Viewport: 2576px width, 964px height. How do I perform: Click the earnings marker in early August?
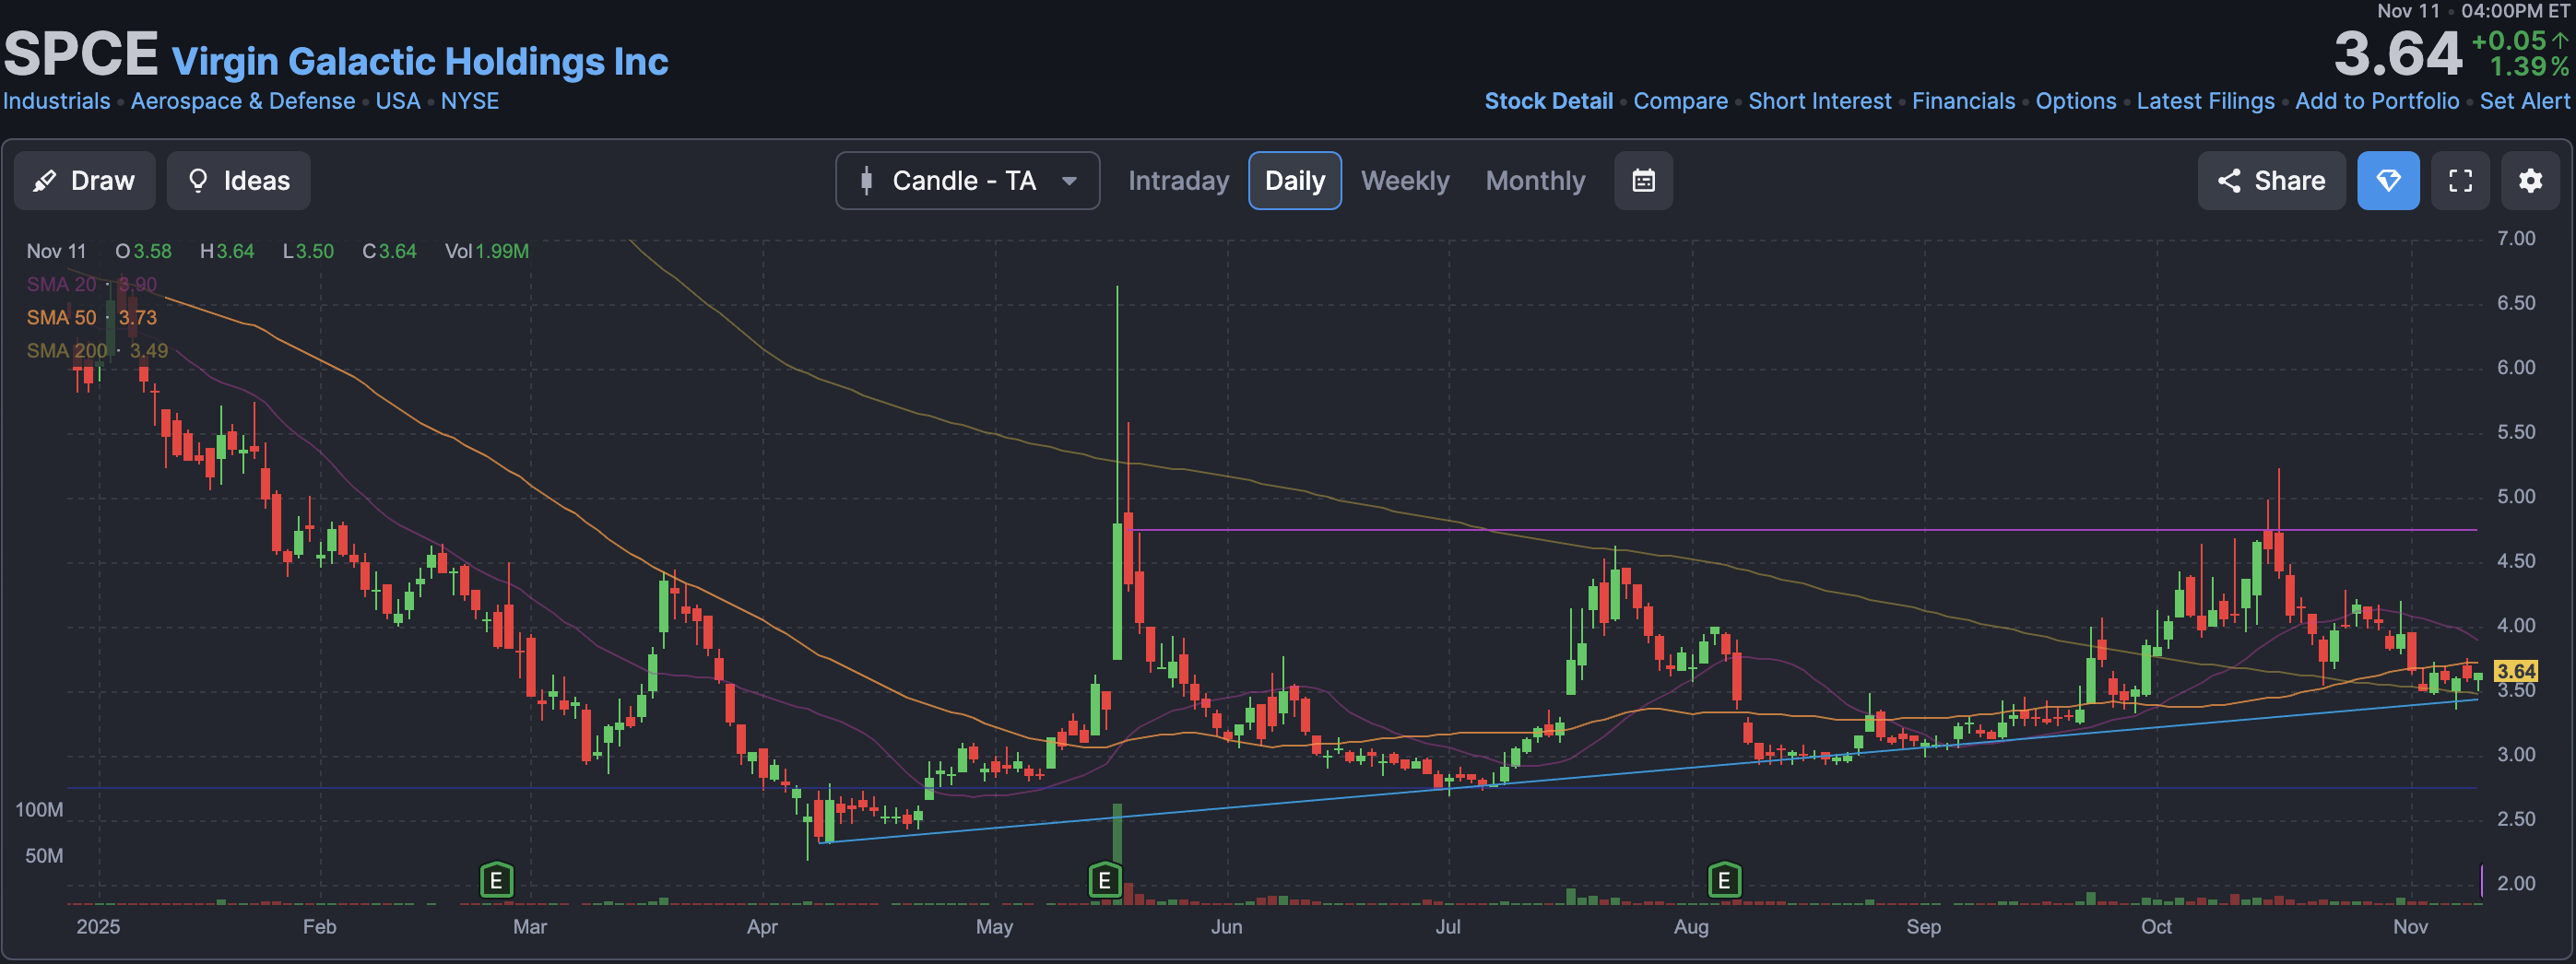point(1724,881)
